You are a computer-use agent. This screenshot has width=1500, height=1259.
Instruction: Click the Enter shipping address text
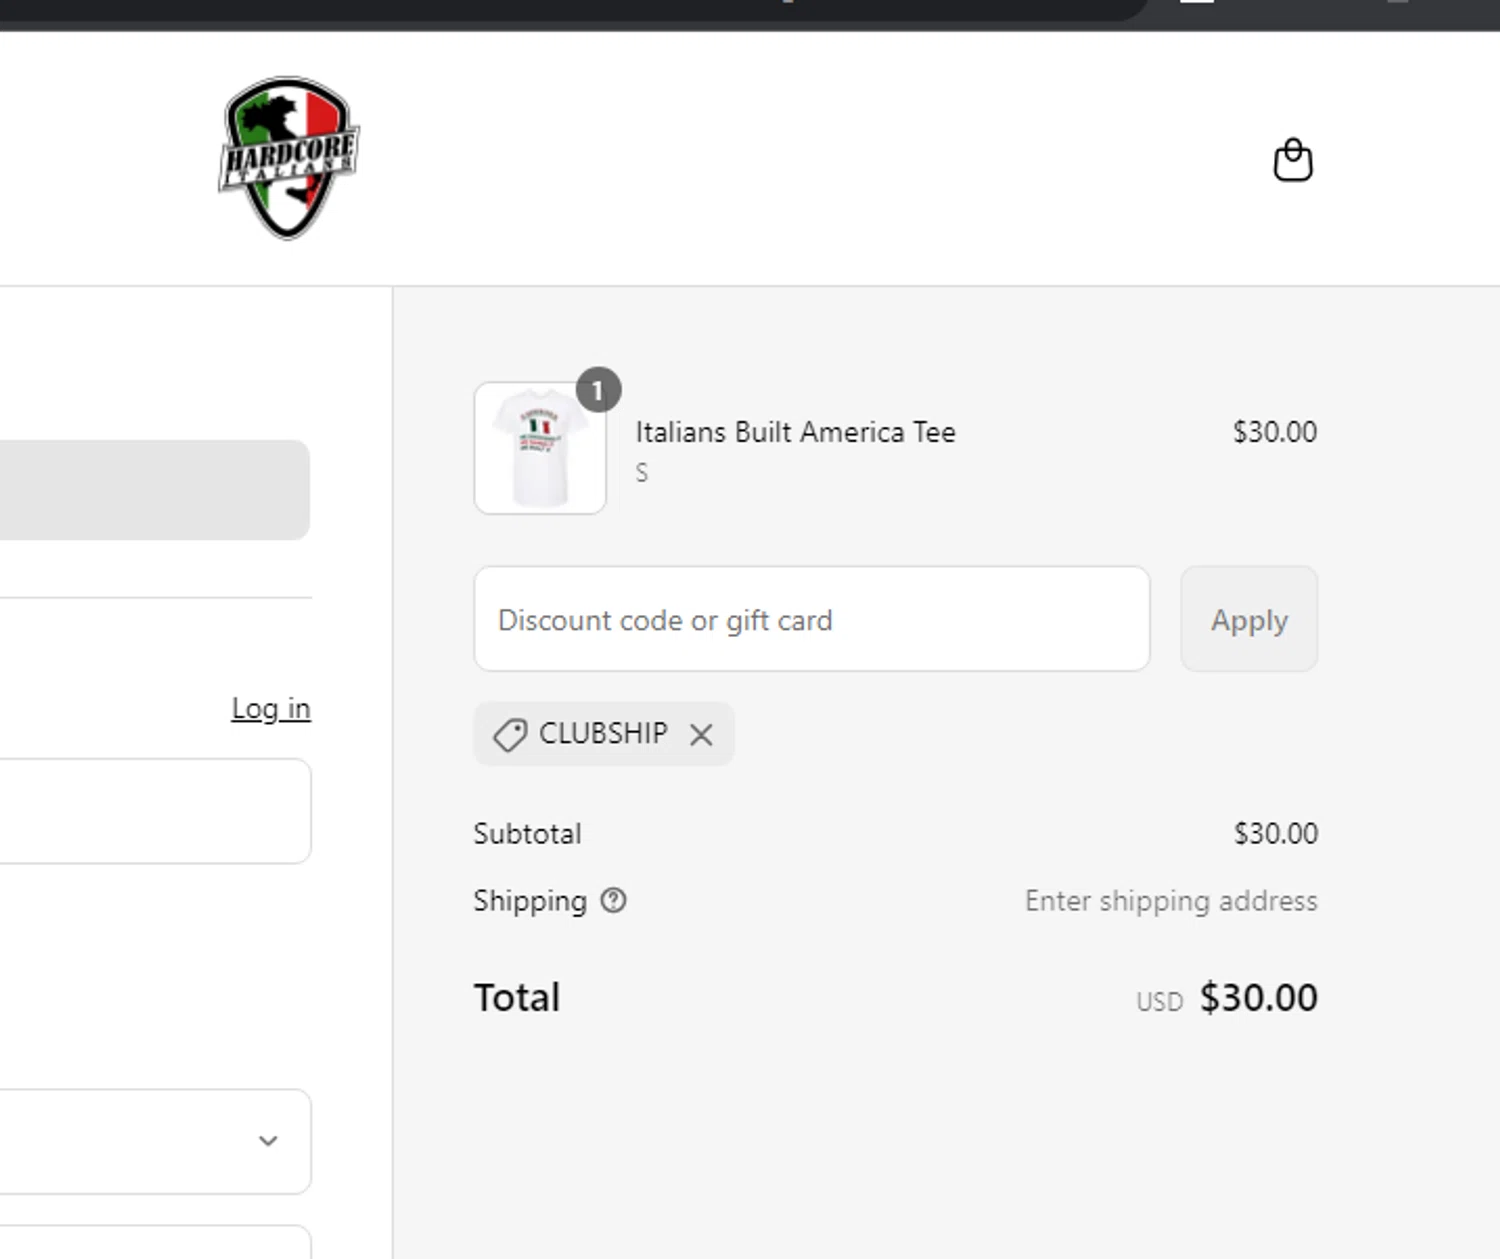1170,901
